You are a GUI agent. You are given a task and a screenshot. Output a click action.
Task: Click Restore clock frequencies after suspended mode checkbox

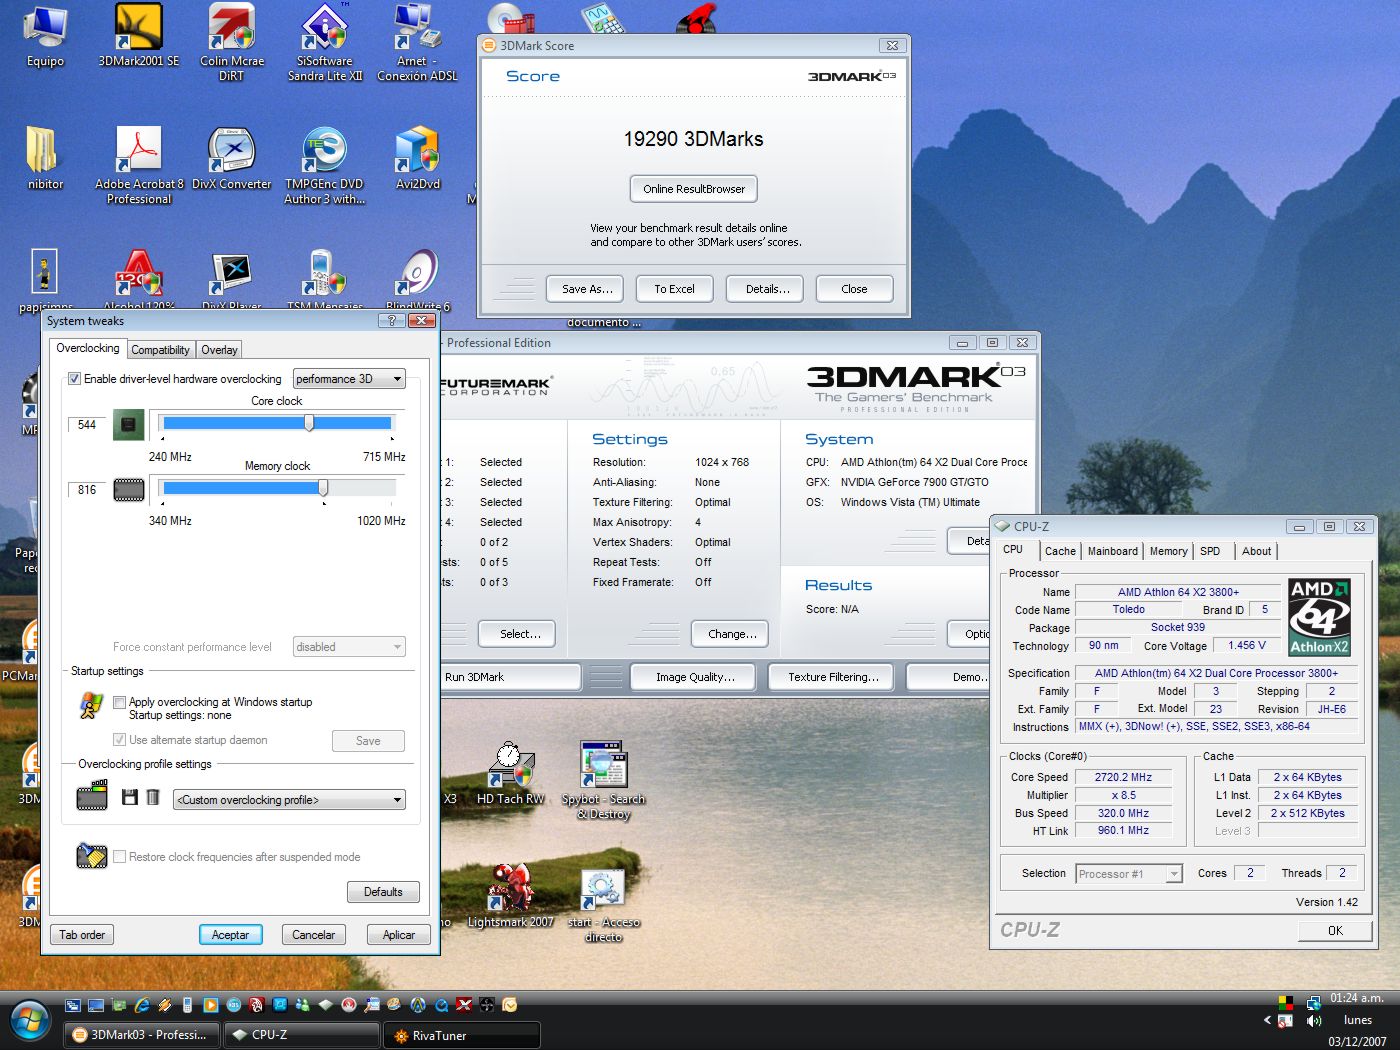click(x=120, y=857)
